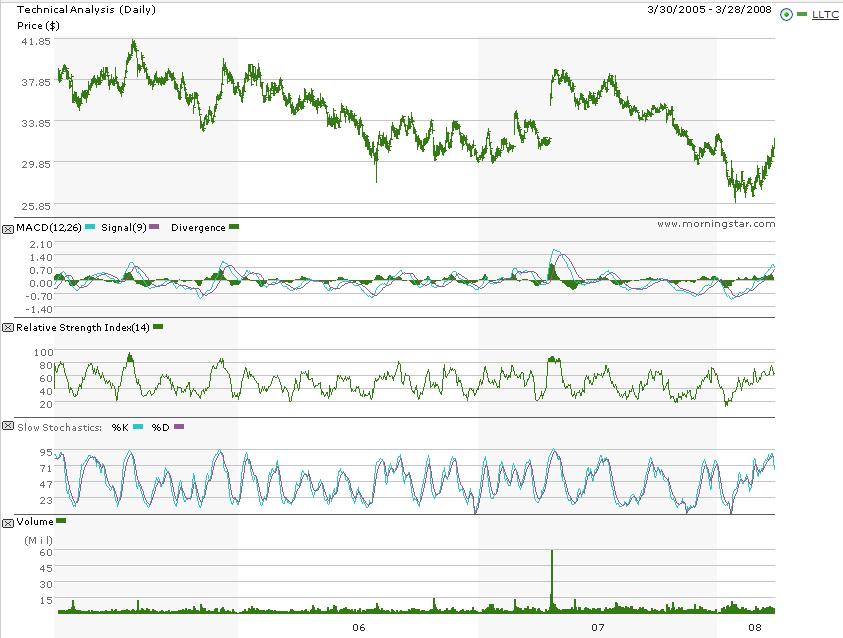The image size is (843, 638).
Task: Close the Relative Strength Index panel
Action: click(x=8, y=328)
